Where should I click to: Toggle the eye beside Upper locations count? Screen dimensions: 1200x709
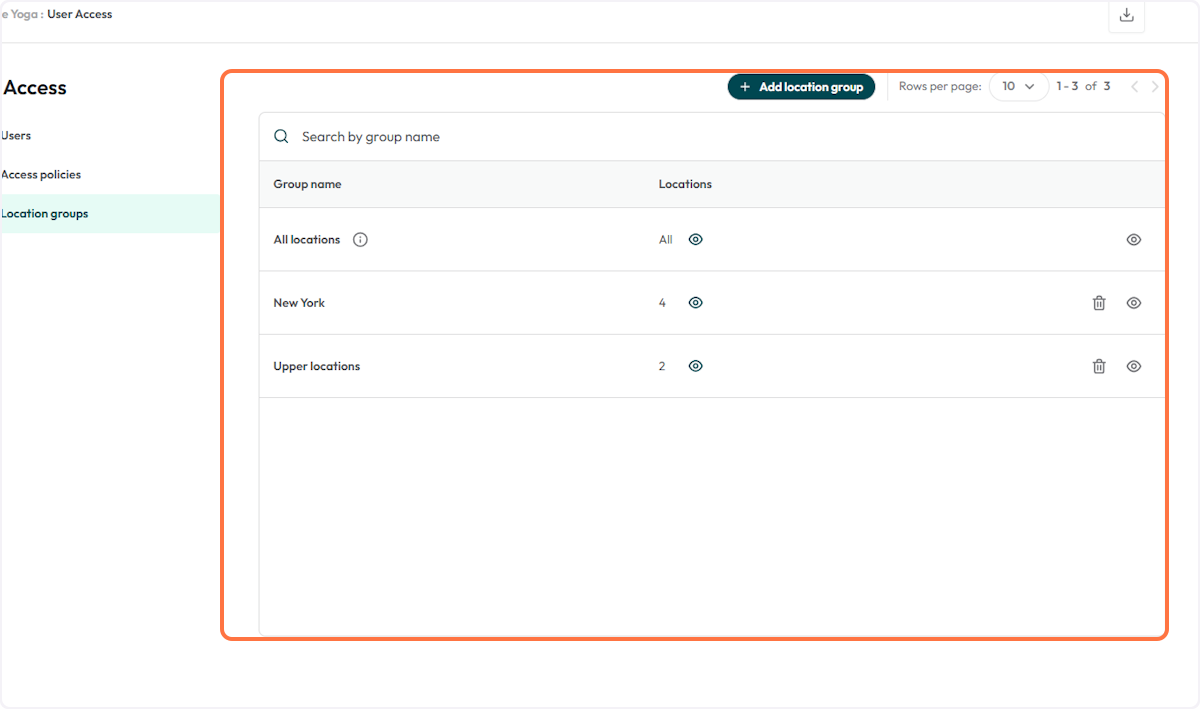(695, 366)
